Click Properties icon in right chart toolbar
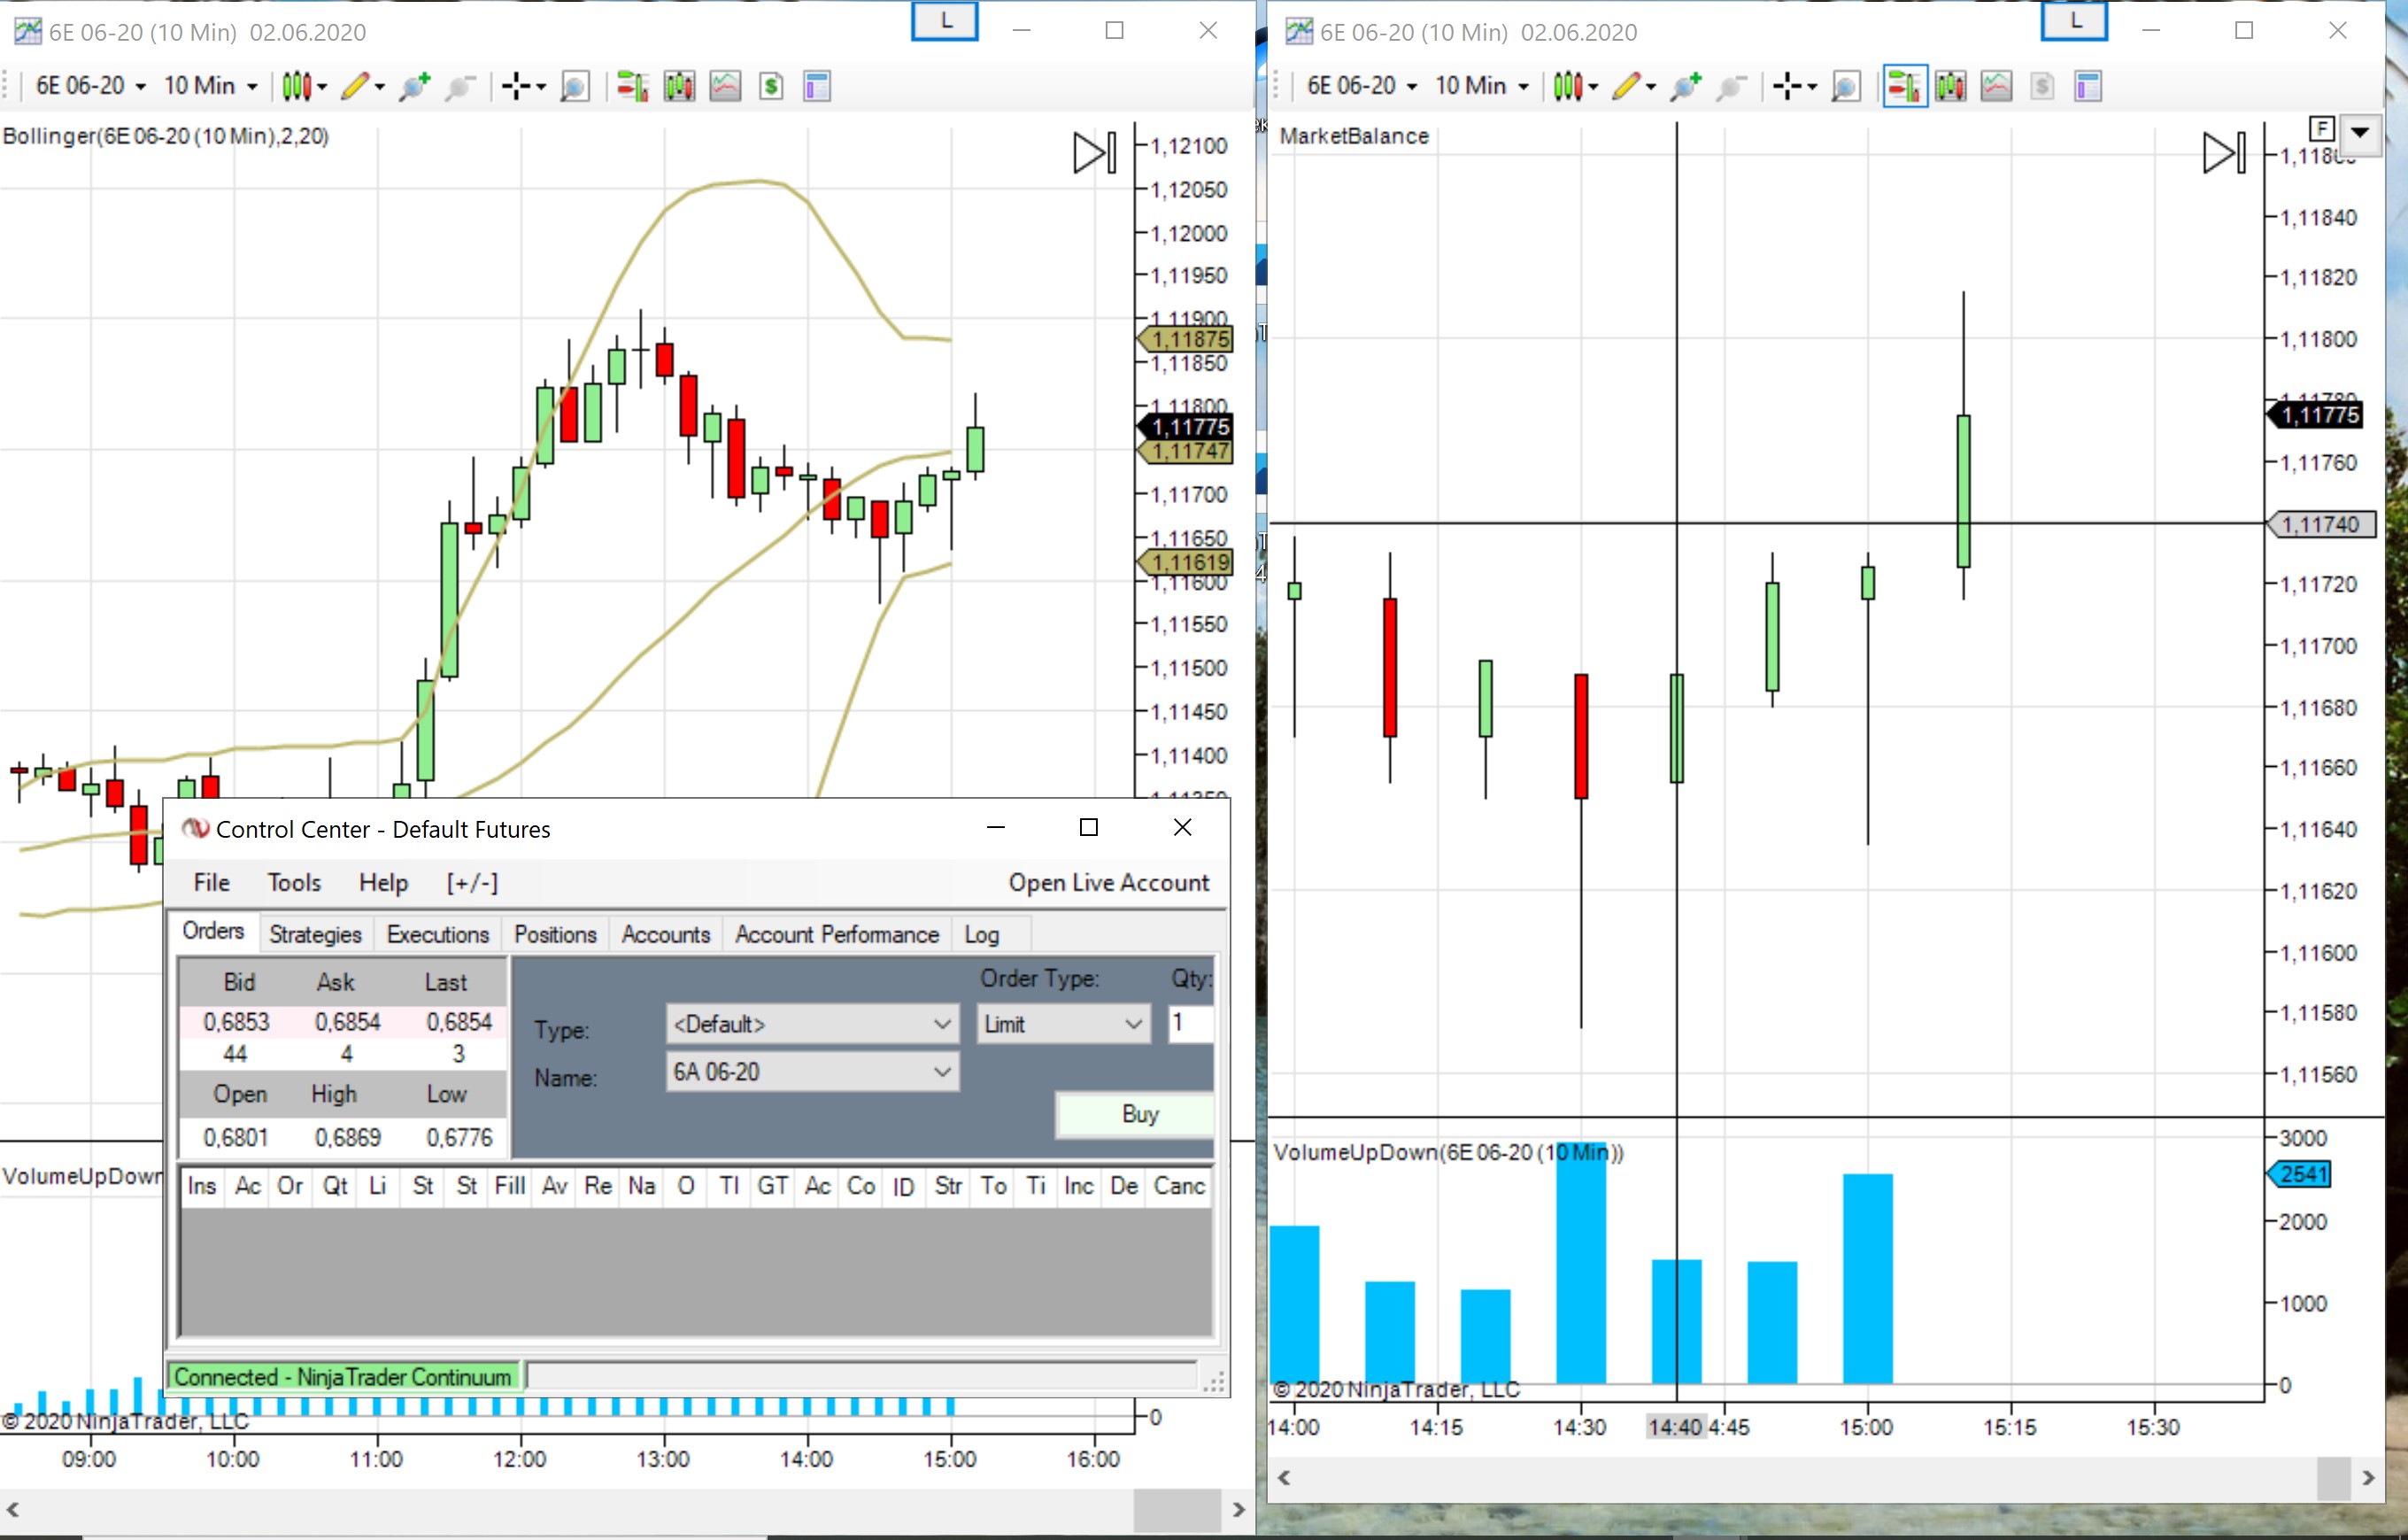Image resolution: width=2408 pixels, height=1540 pixels. 2088,86
